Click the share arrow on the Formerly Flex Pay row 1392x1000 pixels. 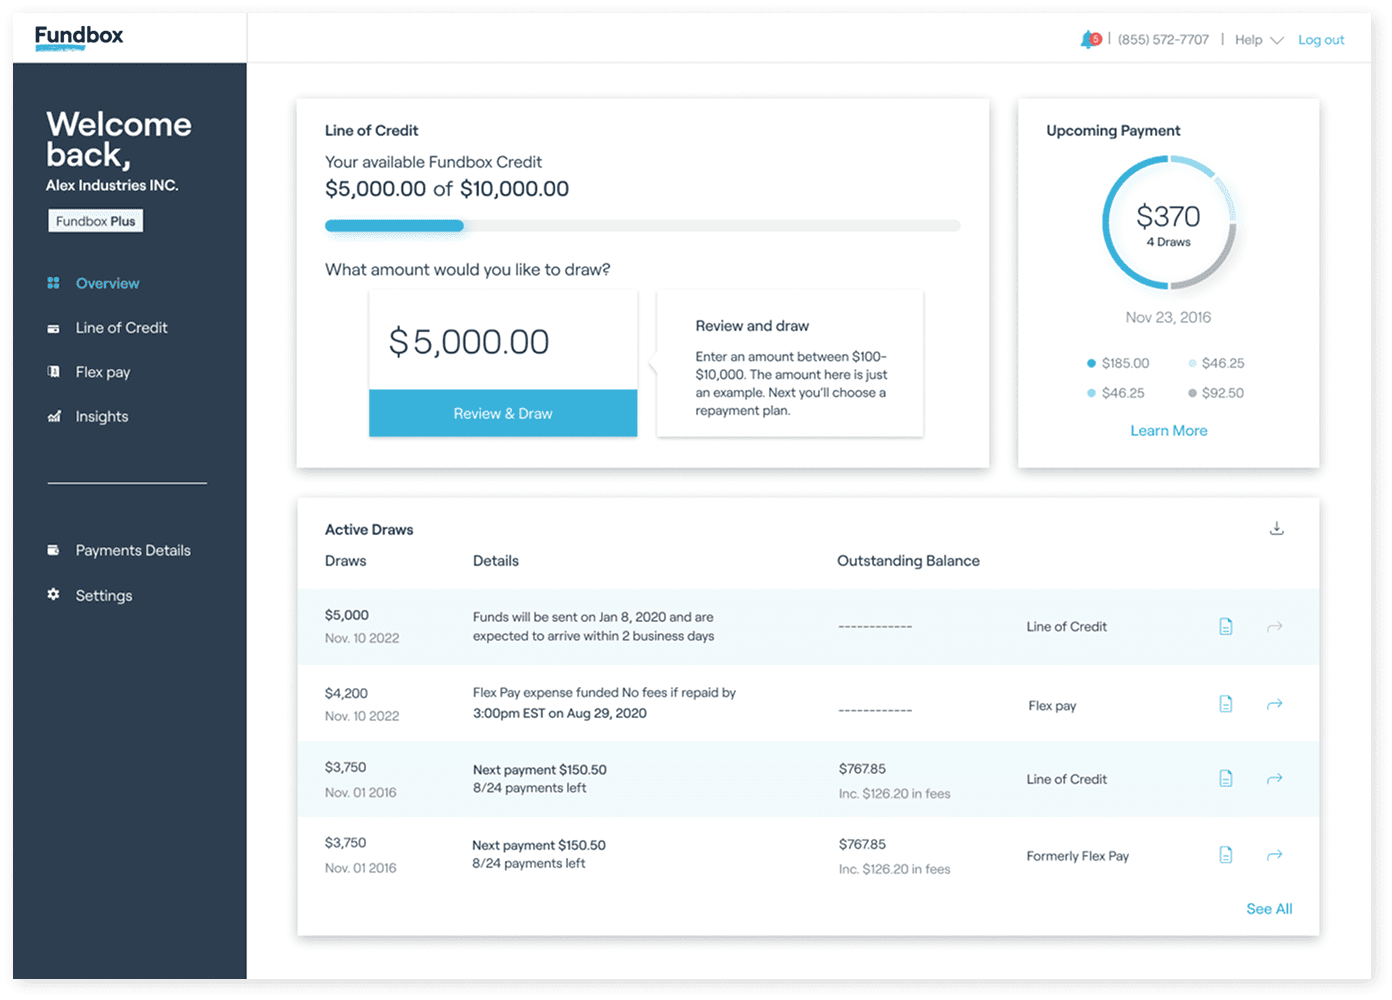click(x=1275, y=855)
